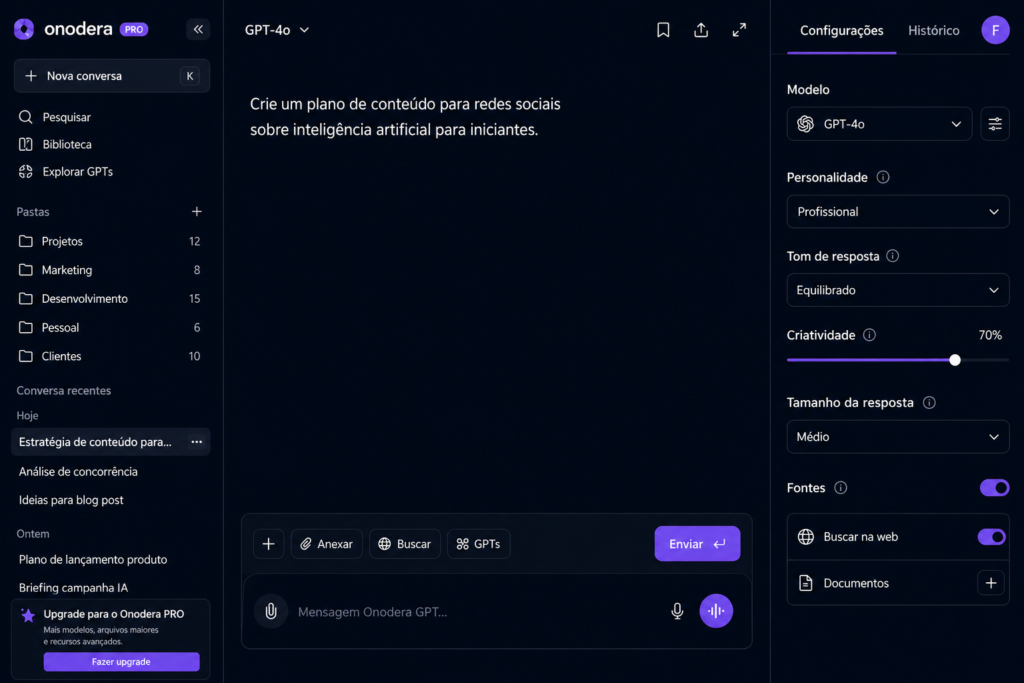Viewport: 1024px width, 683px height.
Task: Switch to the Configurações tab
Action: (x=841, y=31)
